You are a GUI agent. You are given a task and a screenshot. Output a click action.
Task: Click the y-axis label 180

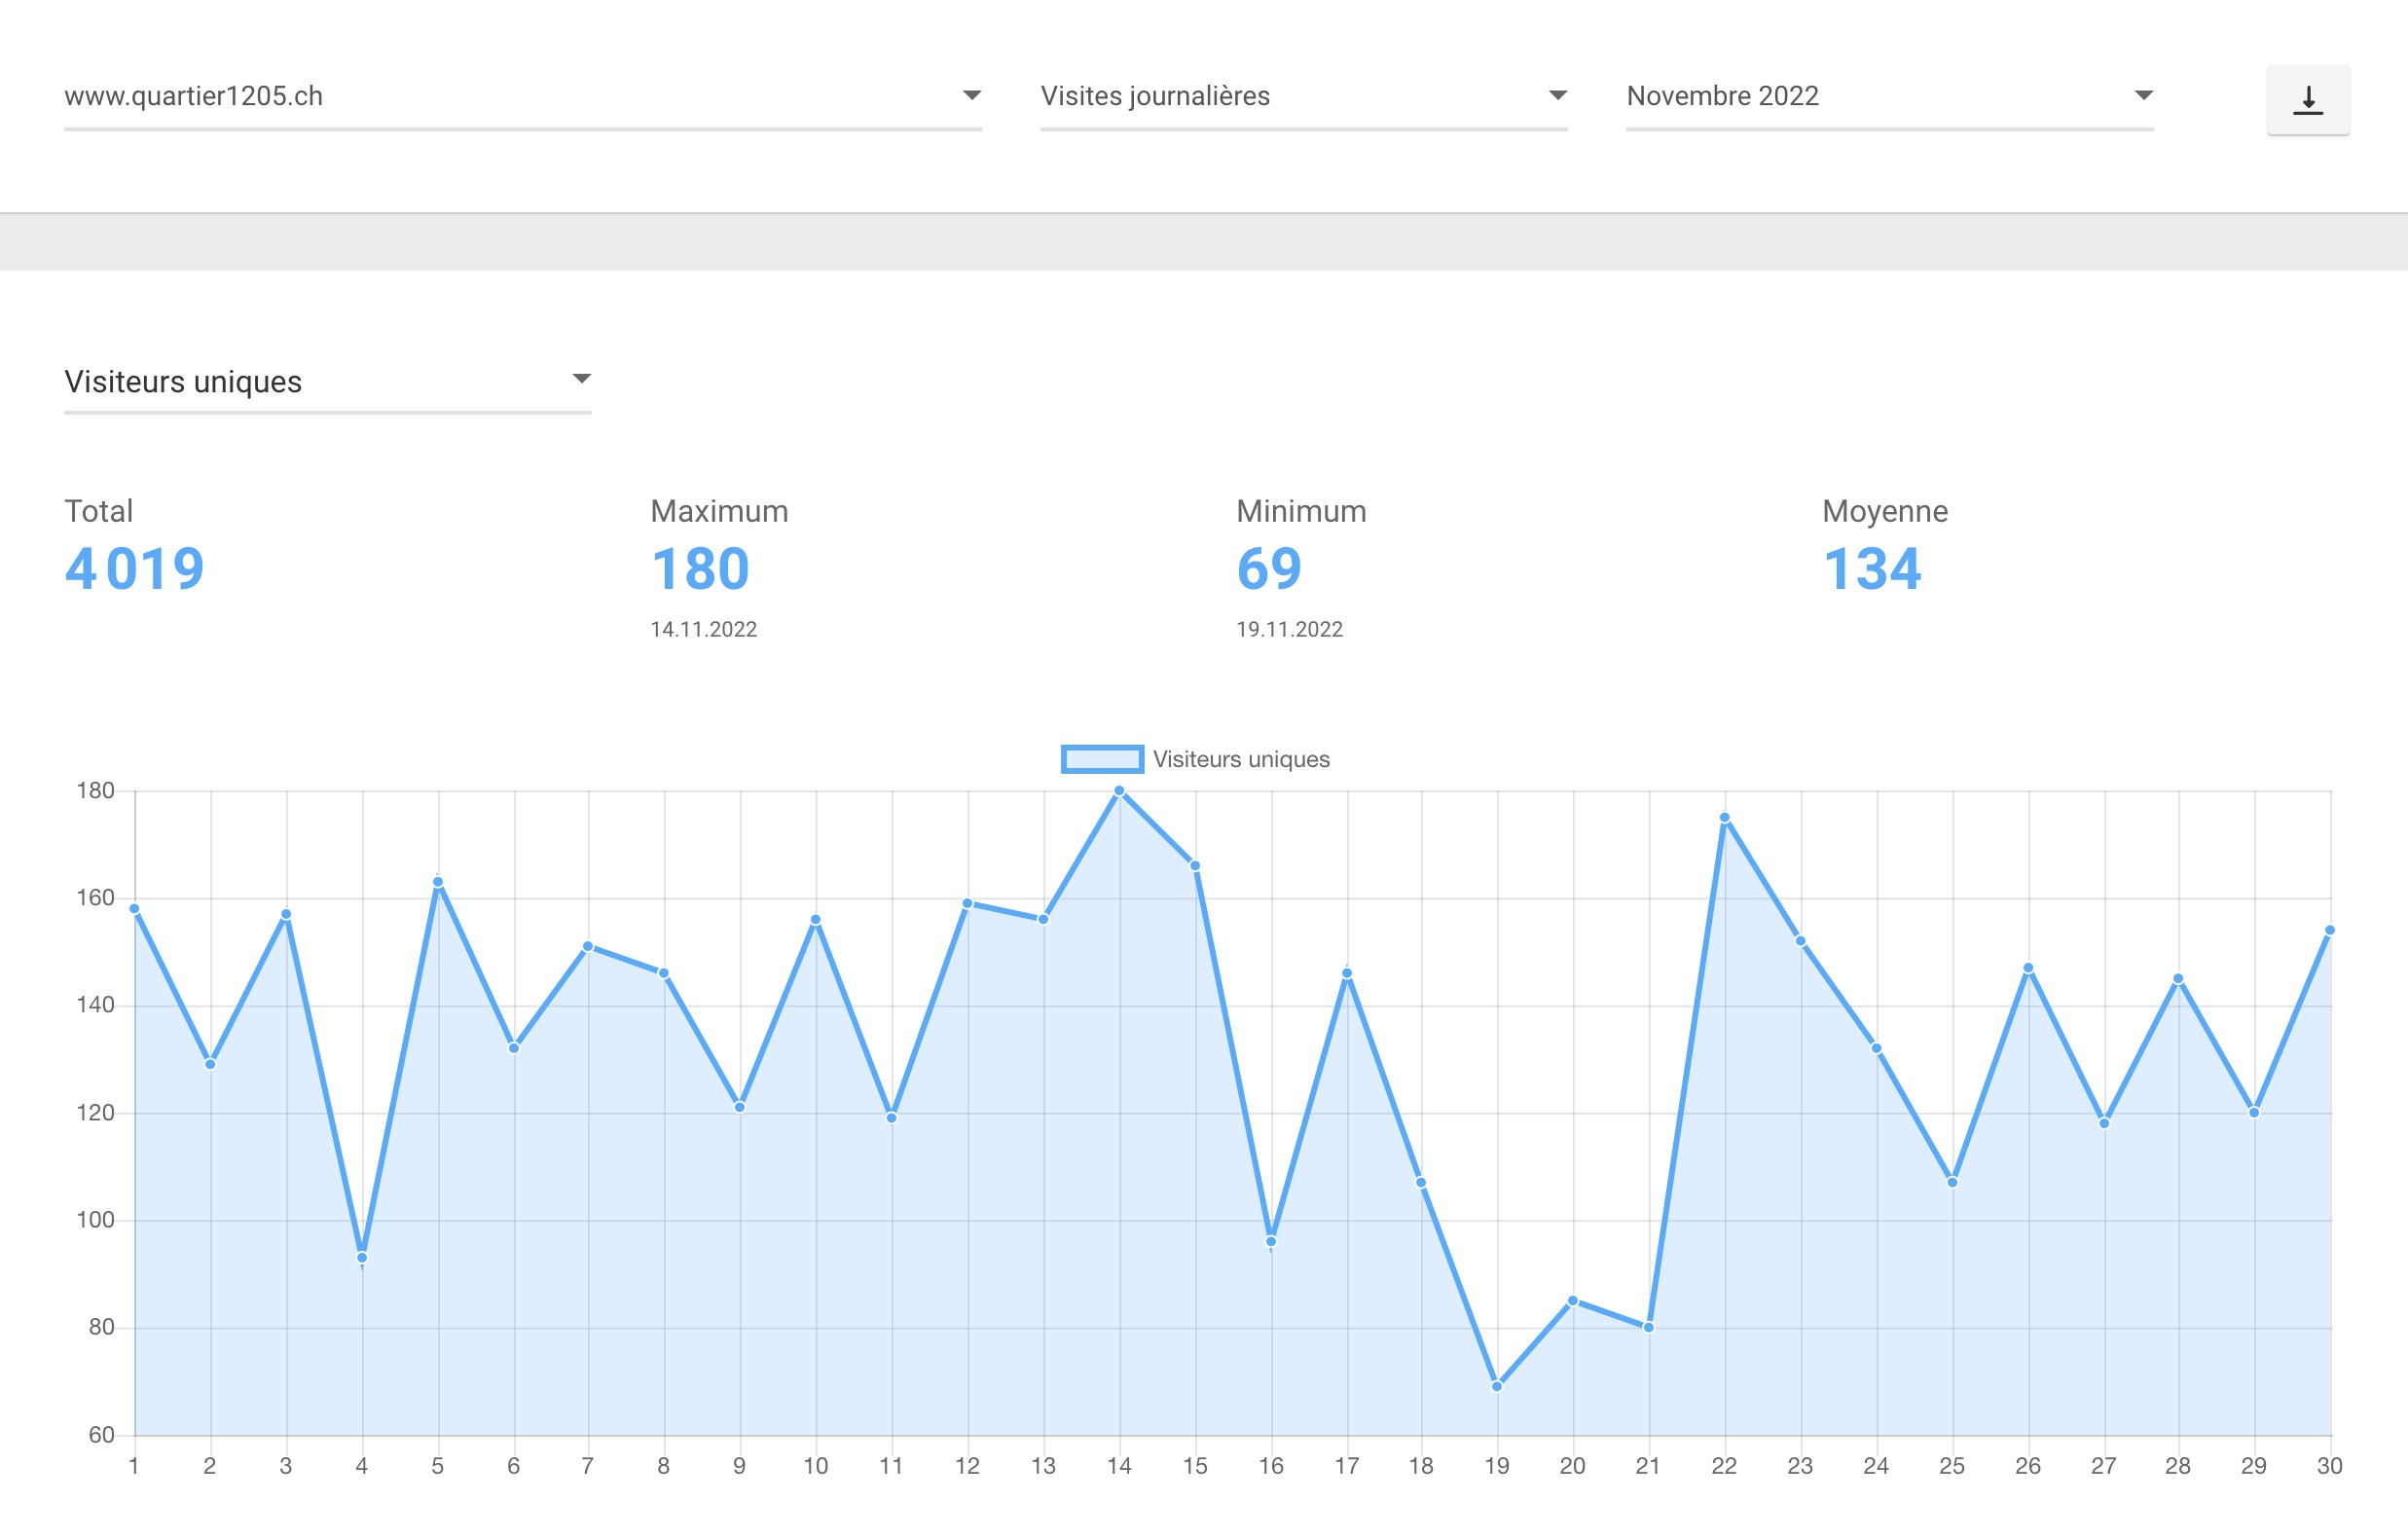pyautogui.click(x=96, y=791)
